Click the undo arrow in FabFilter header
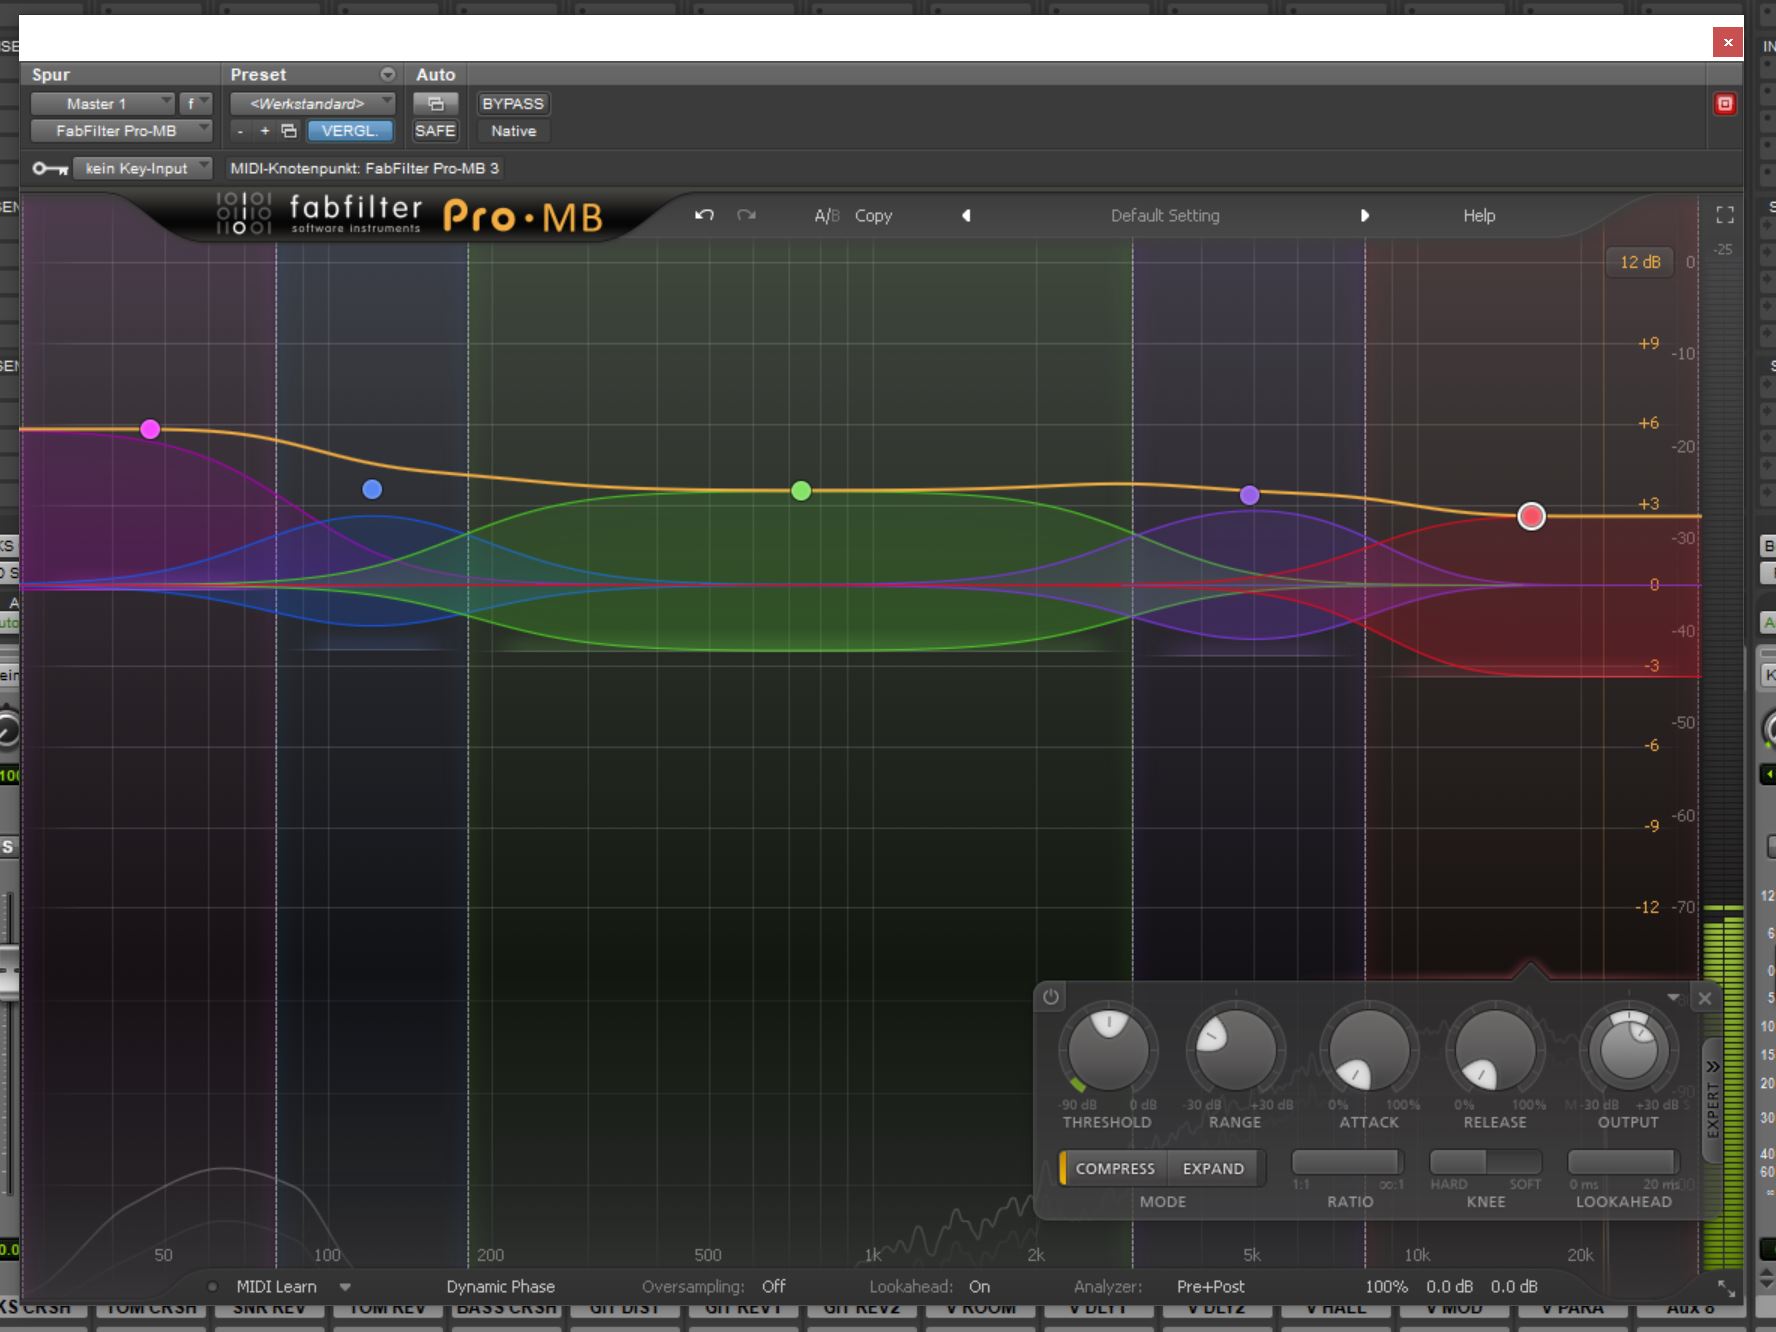The width and height of the screenshot is (1776, 1332). pyautogui.click(x=704, y=215)
